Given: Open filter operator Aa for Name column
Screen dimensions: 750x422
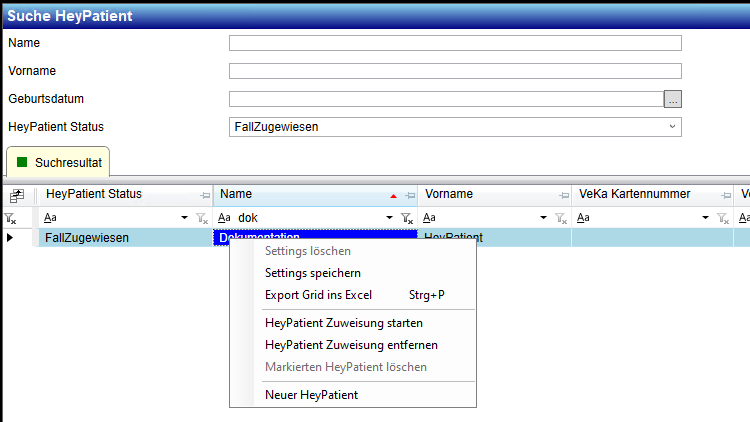Looking at the screenshot, I should click(224, 218).
